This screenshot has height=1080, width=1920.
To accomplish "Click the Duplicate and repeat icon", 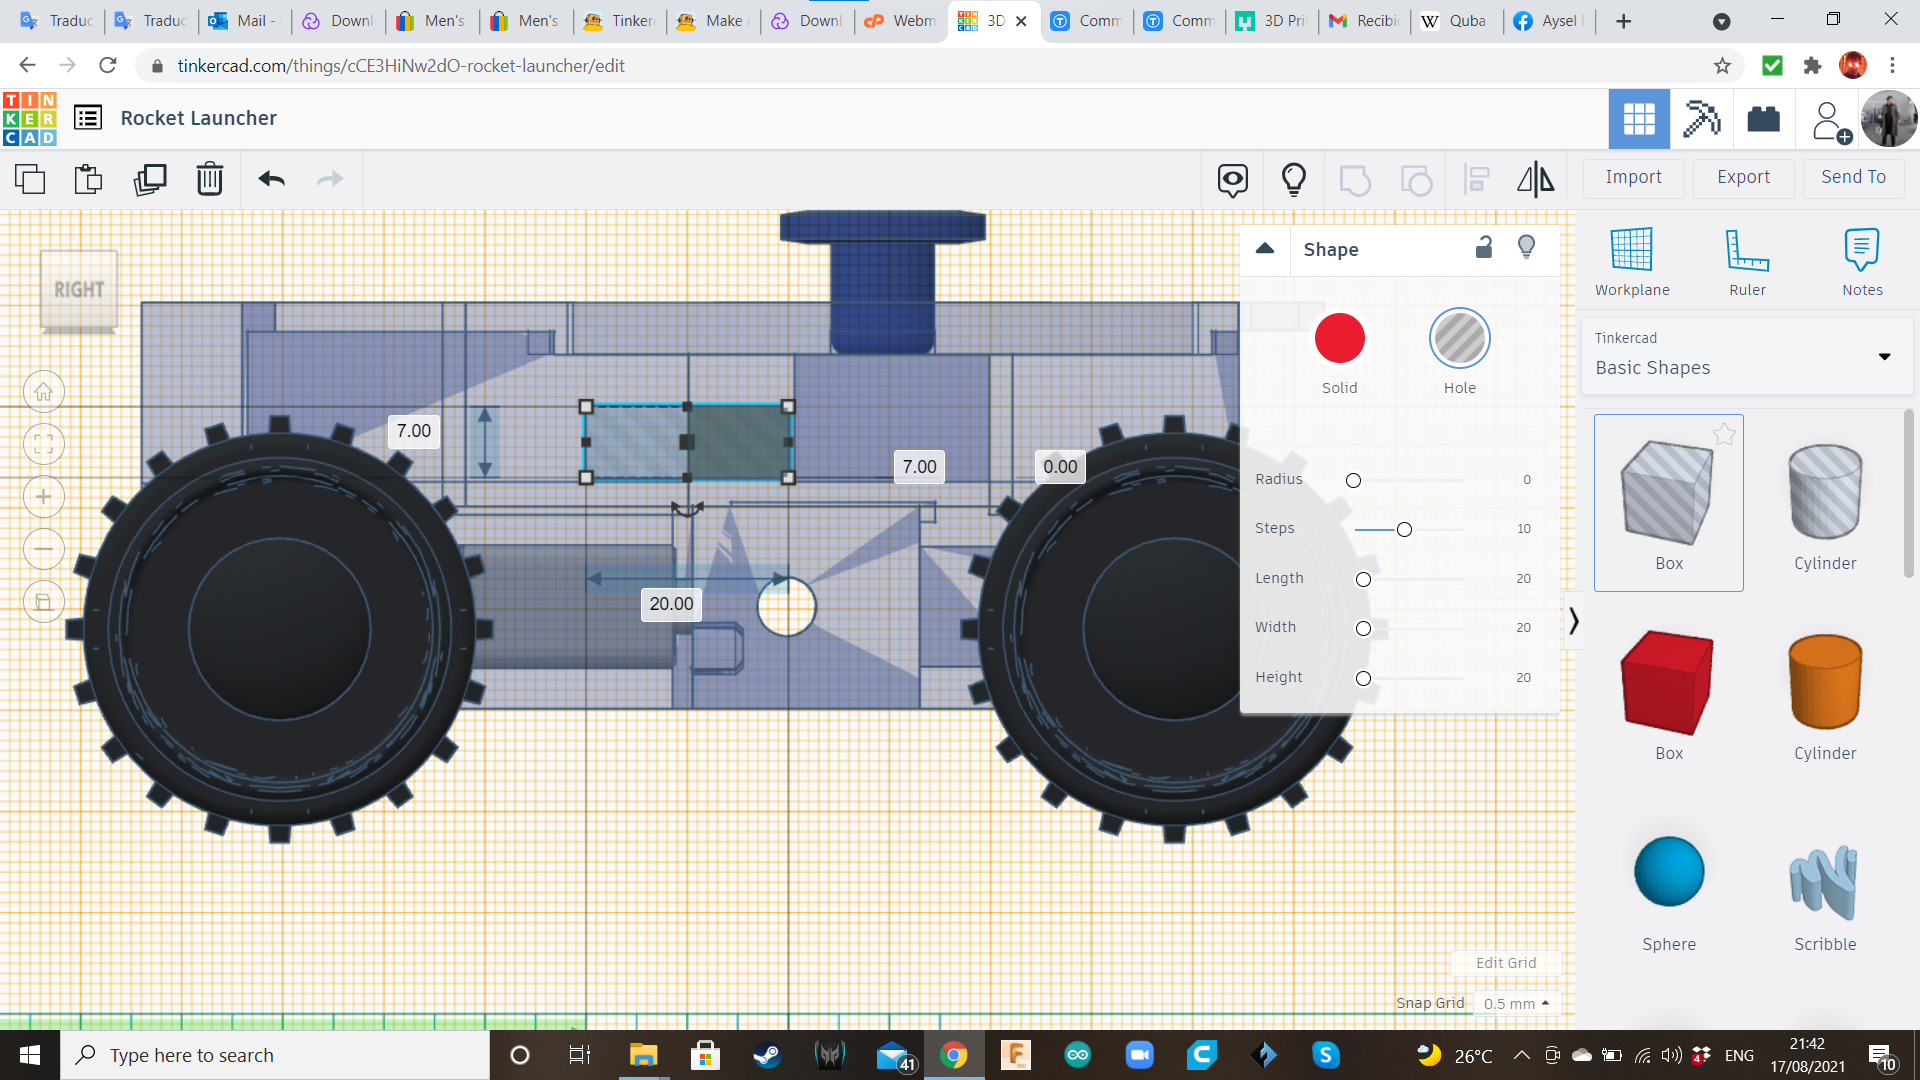I will click(150, 179).
